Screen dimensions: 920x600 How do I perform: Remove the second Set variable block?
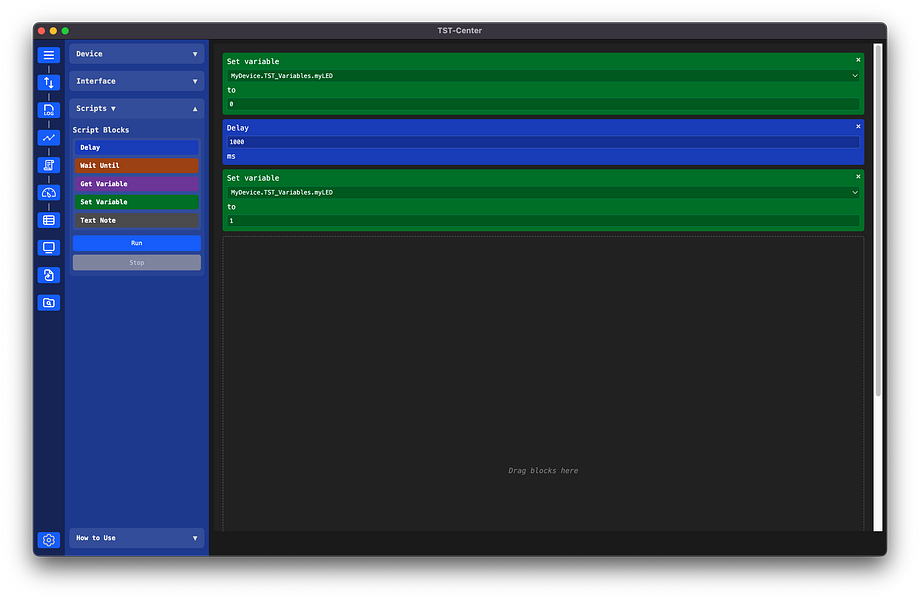pyautogui.click(x=858, y=177)
